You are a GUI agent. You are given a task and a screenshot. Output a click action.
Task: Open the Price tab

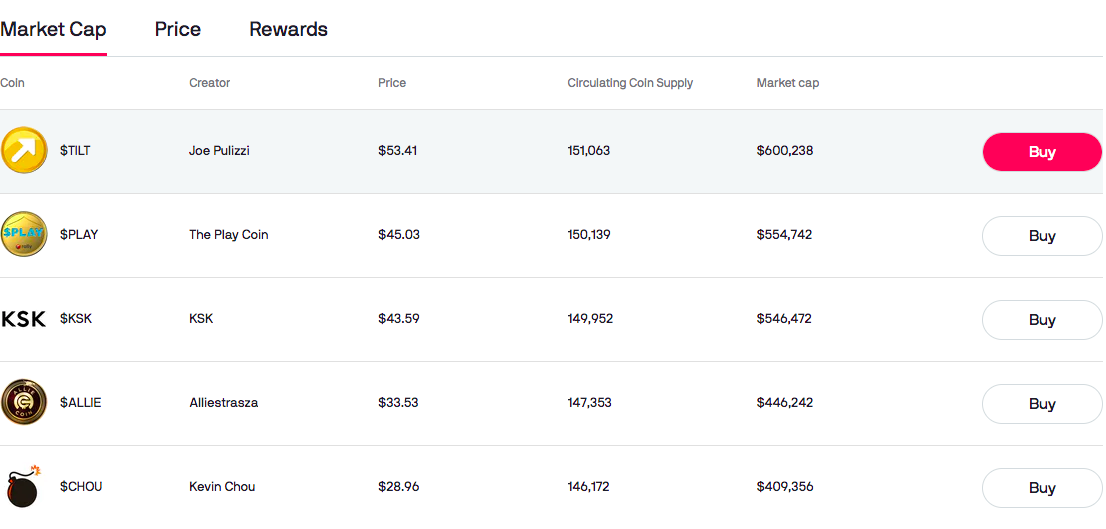click(178, 30)
